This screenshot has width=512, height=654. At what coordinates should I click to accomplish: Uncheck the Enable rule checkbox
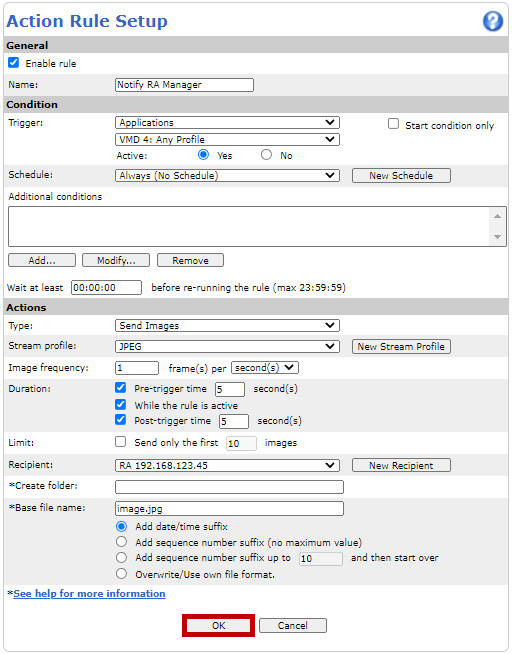14,63
